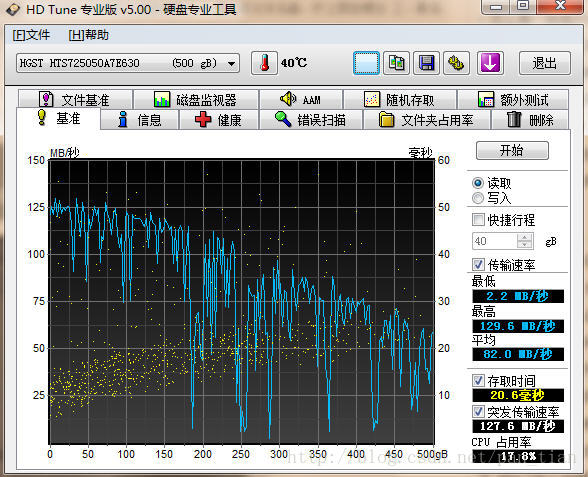588x477 pixels.
Task: Open the 额外测试 tab
Action: coord(513,100)
